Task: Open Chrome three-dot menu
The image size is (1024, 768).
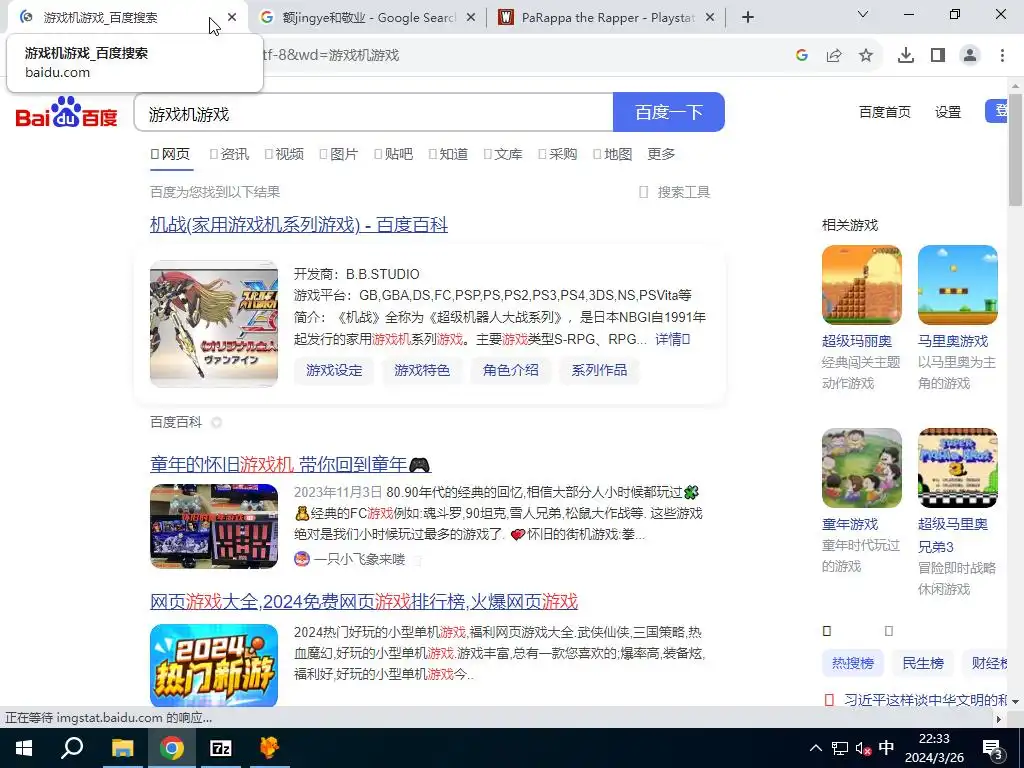Action: pos(1002,56)
